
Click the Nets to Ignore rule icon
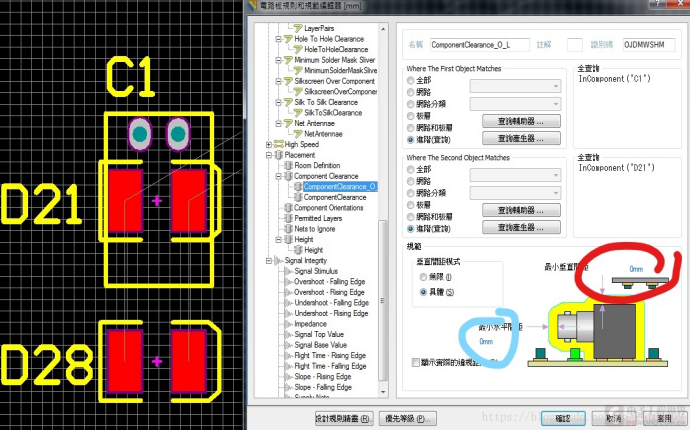tap(288, 229)
